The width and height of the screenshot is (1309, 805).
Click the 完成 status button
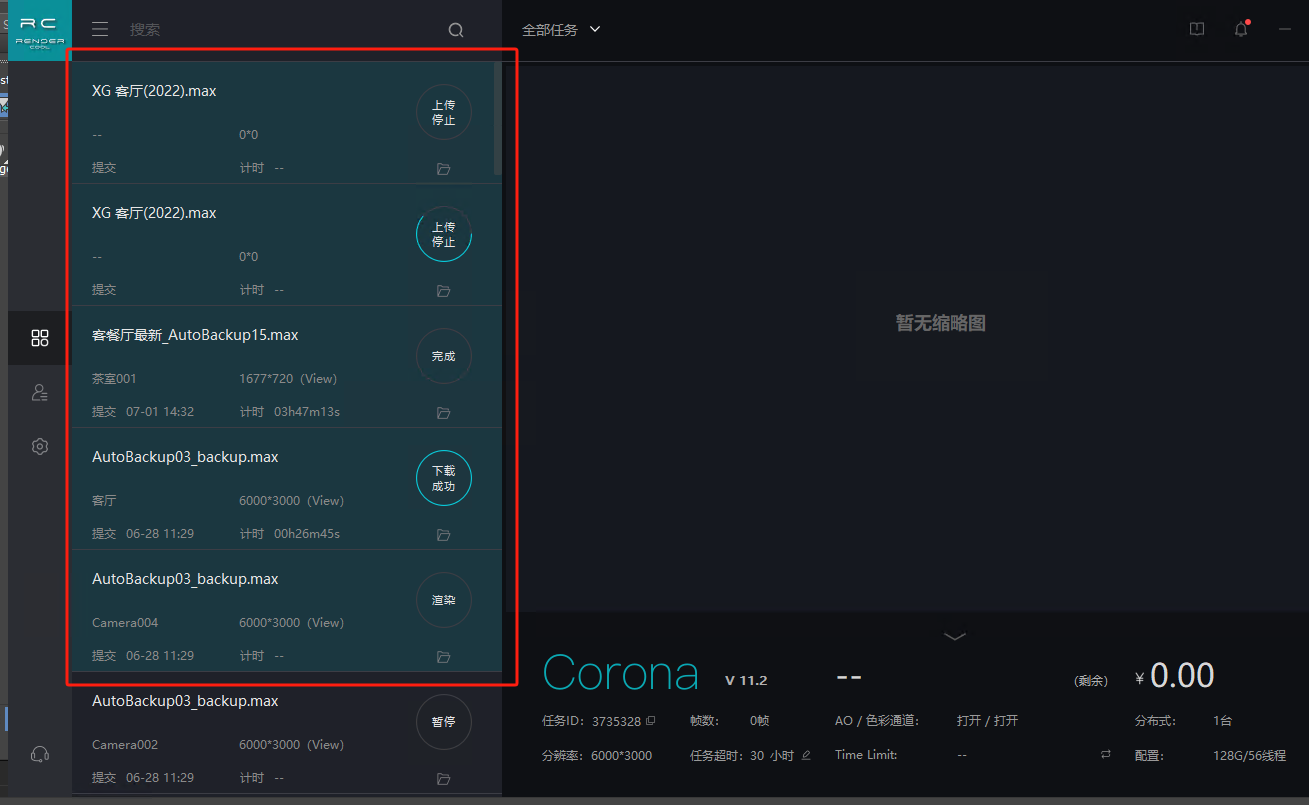tap(443, 357)
